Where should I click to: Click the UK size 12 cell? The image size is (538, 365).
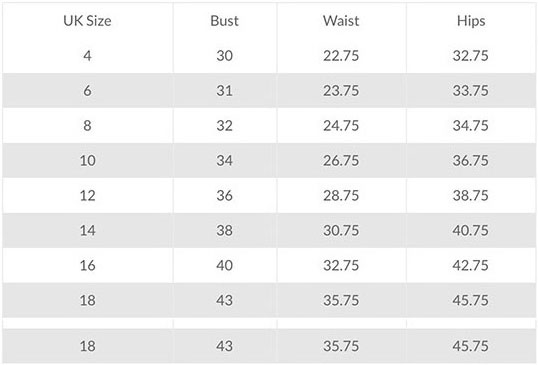click(87, 196)
